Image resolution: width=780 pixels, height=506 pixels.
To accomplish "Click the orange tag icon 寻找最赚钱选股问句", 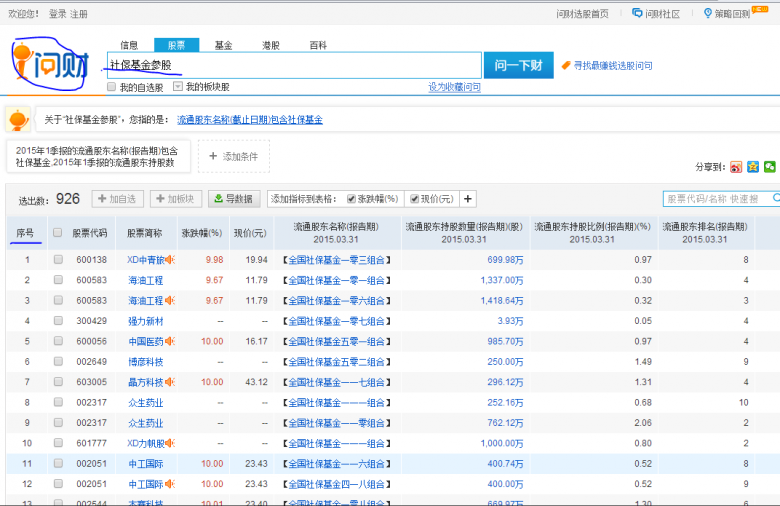I will (x=566, y=66).
